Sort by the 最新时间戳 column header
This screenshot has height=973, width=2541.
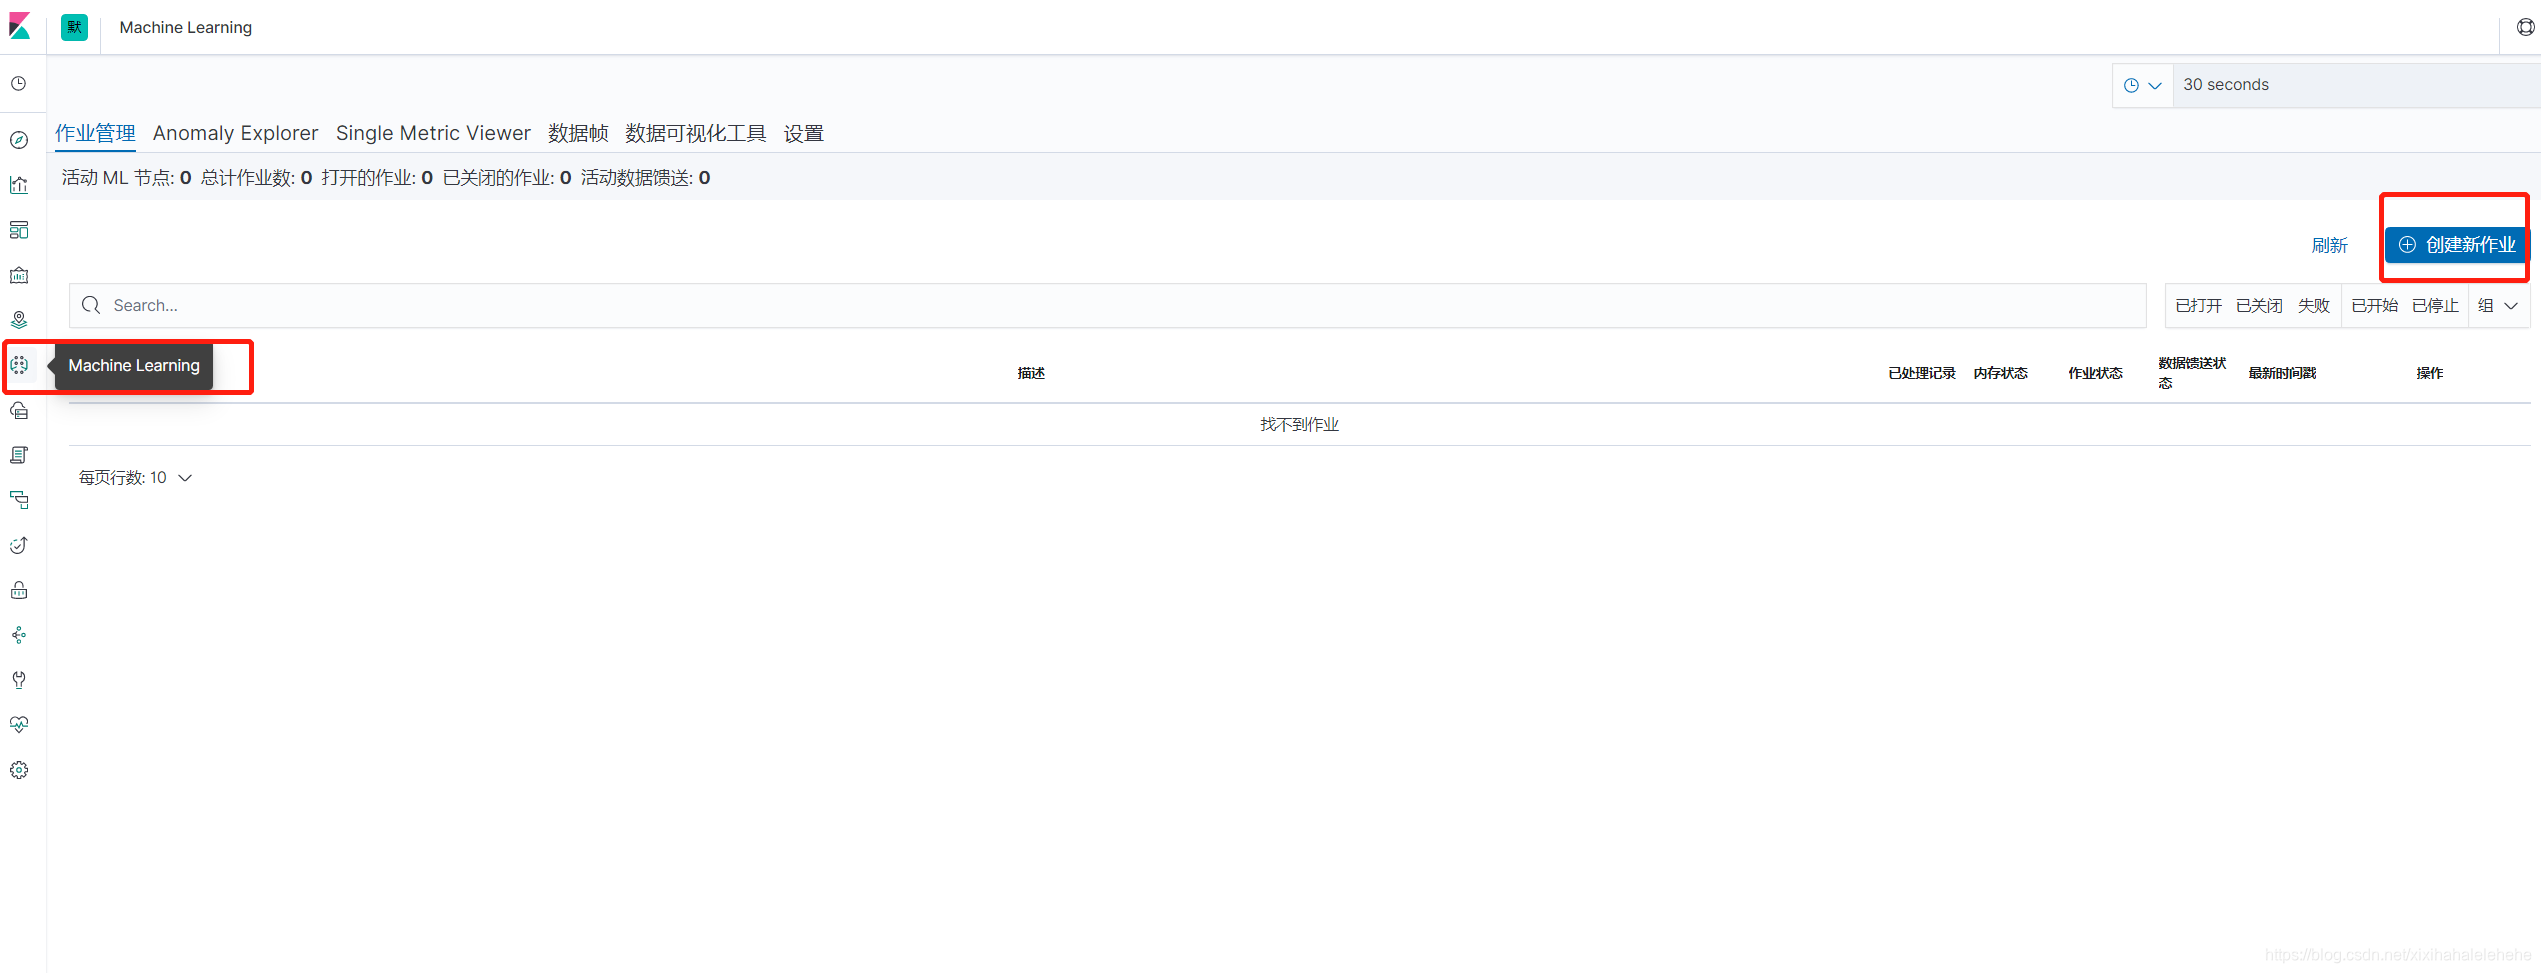pyautogui.click(x=2282, y=373)
